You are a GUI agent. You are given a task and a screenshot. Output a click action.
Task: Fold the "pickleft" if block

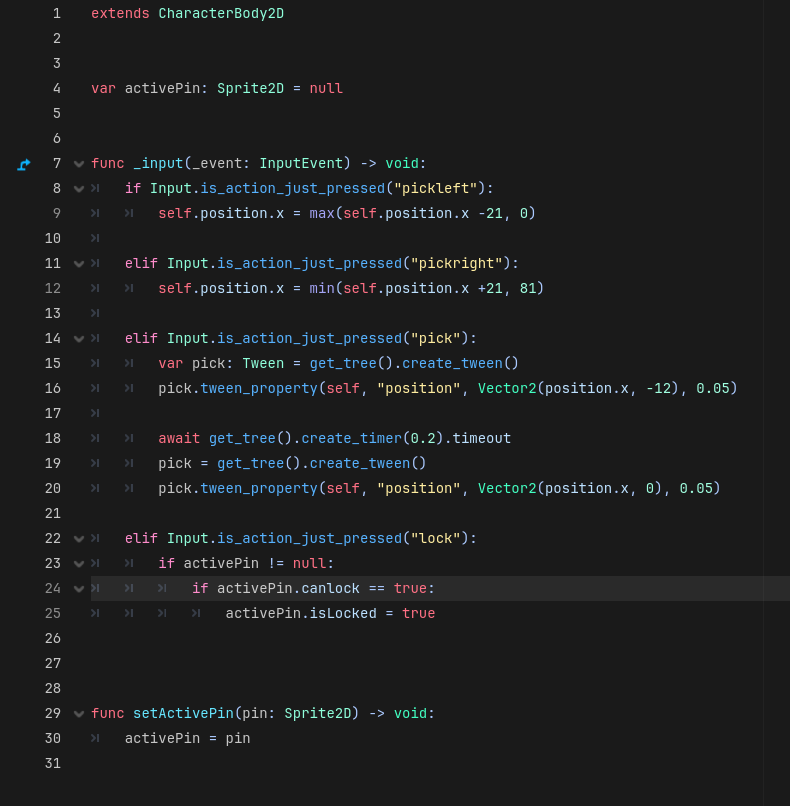tap(79, 189)
